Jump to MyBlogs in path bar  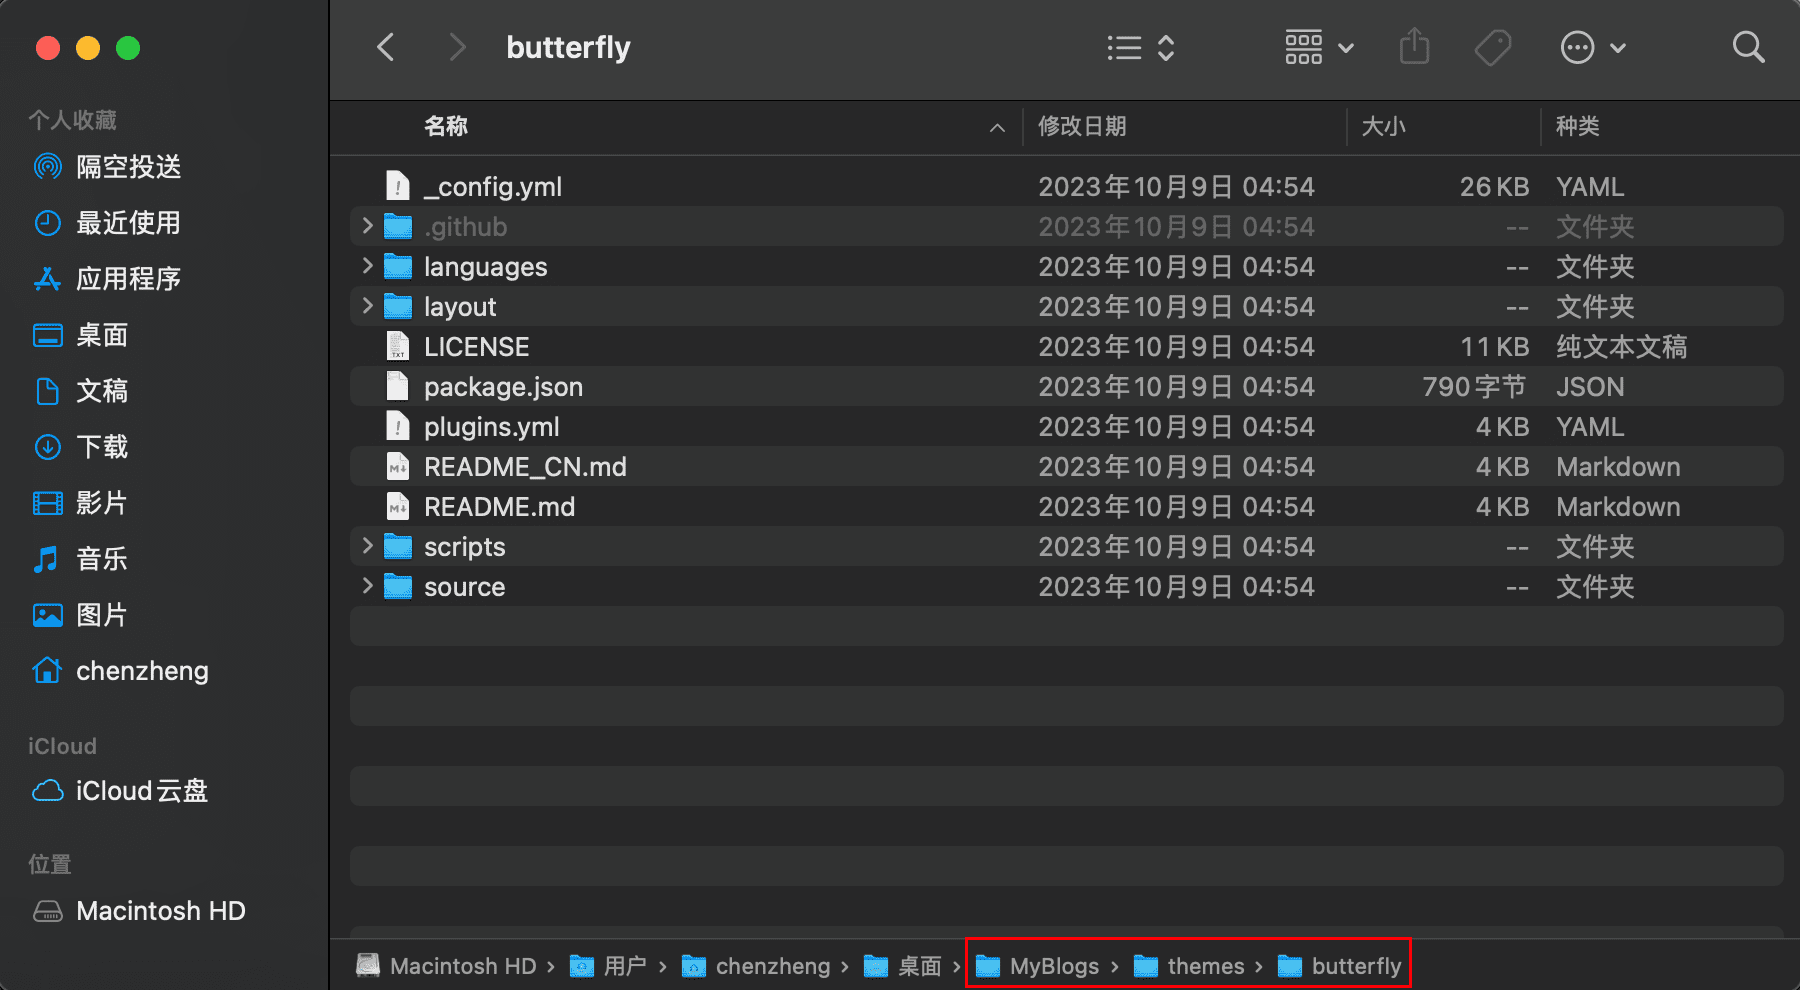[1037, 966]
